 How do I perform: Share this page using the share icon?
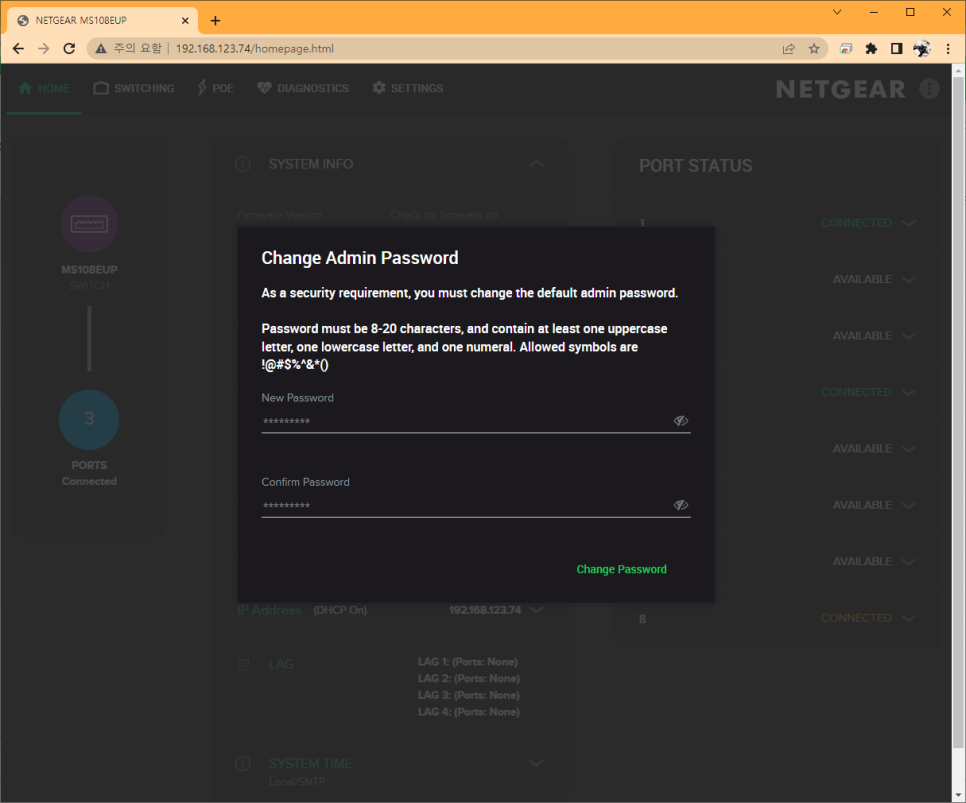(x=789, y=49)
